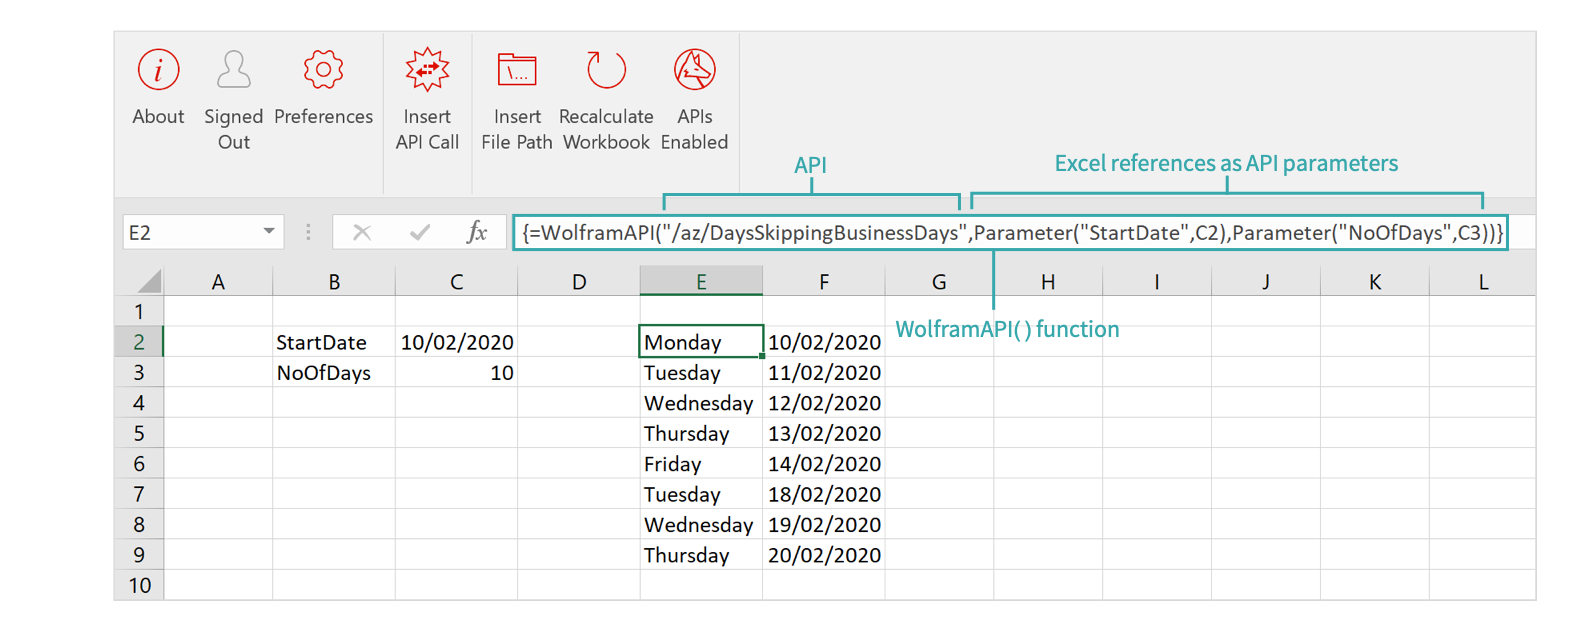Select cell F9 with date 20/02/2020
The width and height of the screenshot is (1584, 644).
tap(823, 555)
